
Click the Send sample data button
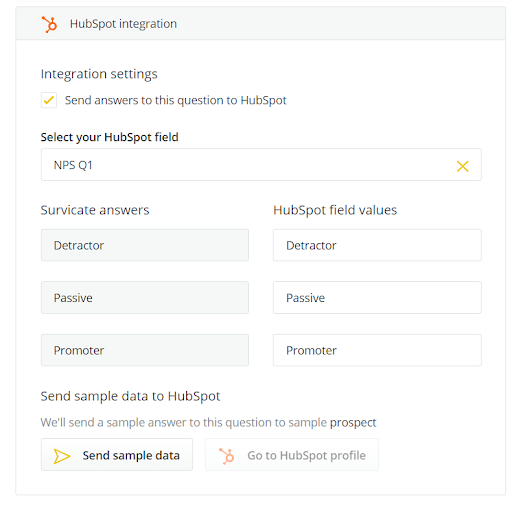click(117, 455)
